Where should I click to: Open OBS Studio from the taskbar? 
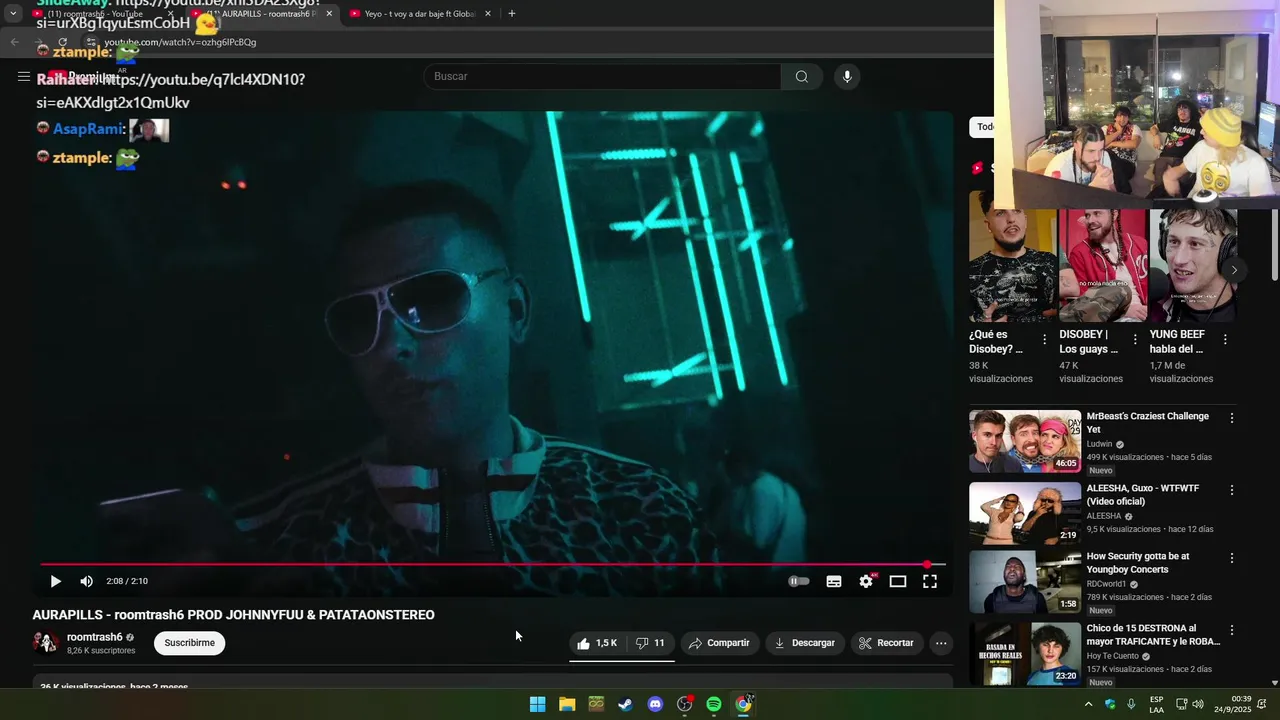[x=685, y=704]
